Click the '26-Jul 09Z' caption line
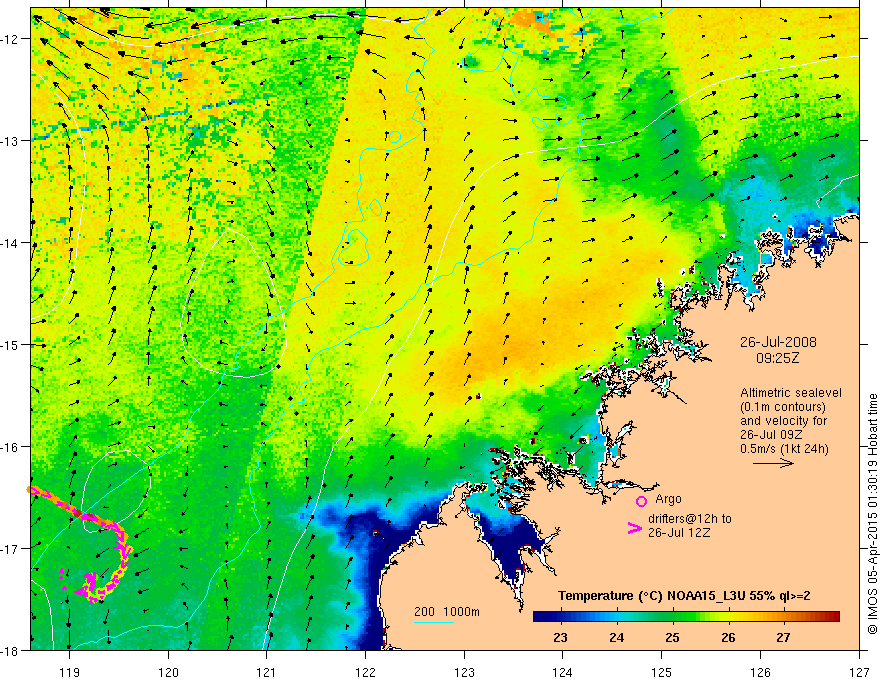Screen dimensions: 880x680 (x=771, y=435)
